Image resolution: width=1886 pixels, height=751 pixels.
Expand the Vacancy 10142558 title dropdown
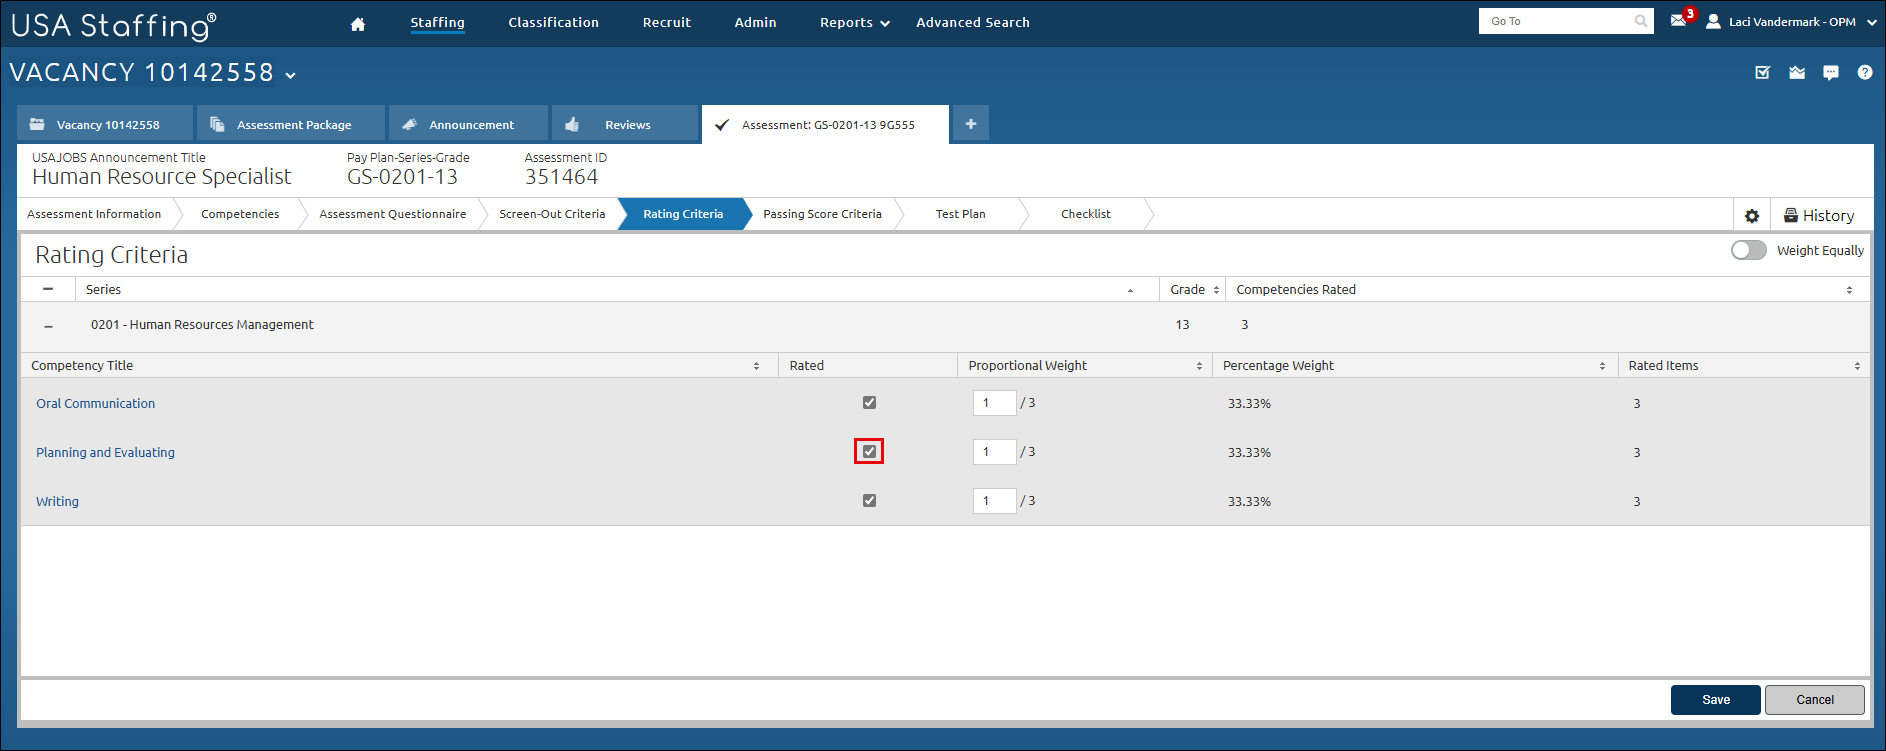[290, 75]
